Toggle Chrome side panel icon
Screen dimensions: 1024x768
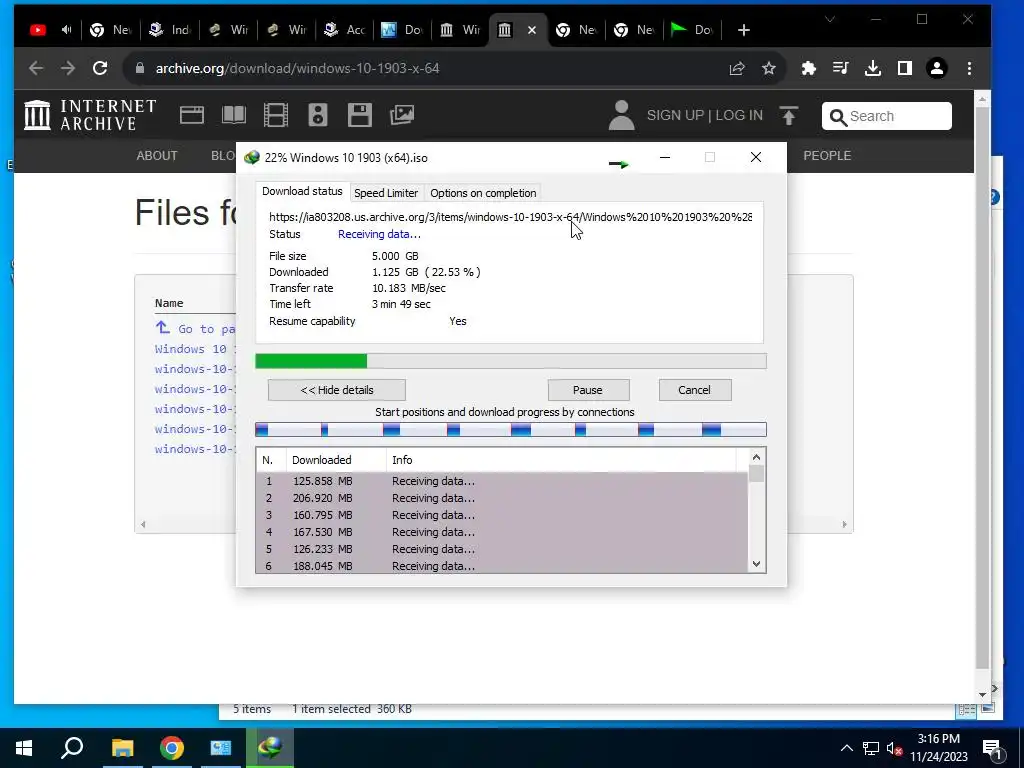tap(904, 68)
